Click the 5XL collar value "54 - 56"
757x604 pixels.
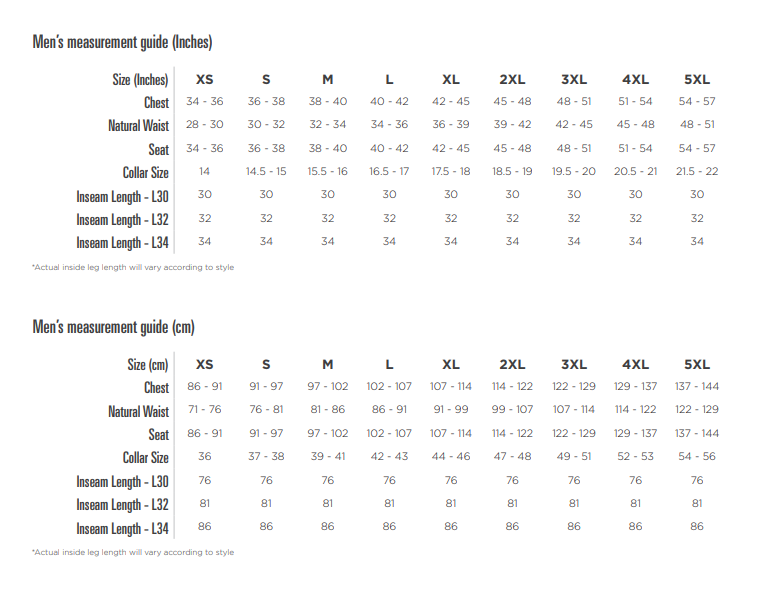tap(697, 457)
